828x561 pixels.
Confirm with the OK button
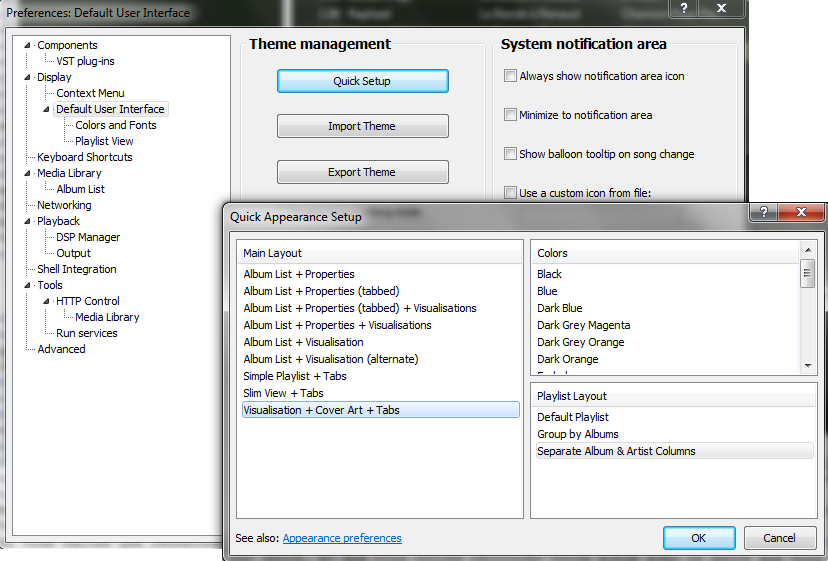(x=699, y=538)
